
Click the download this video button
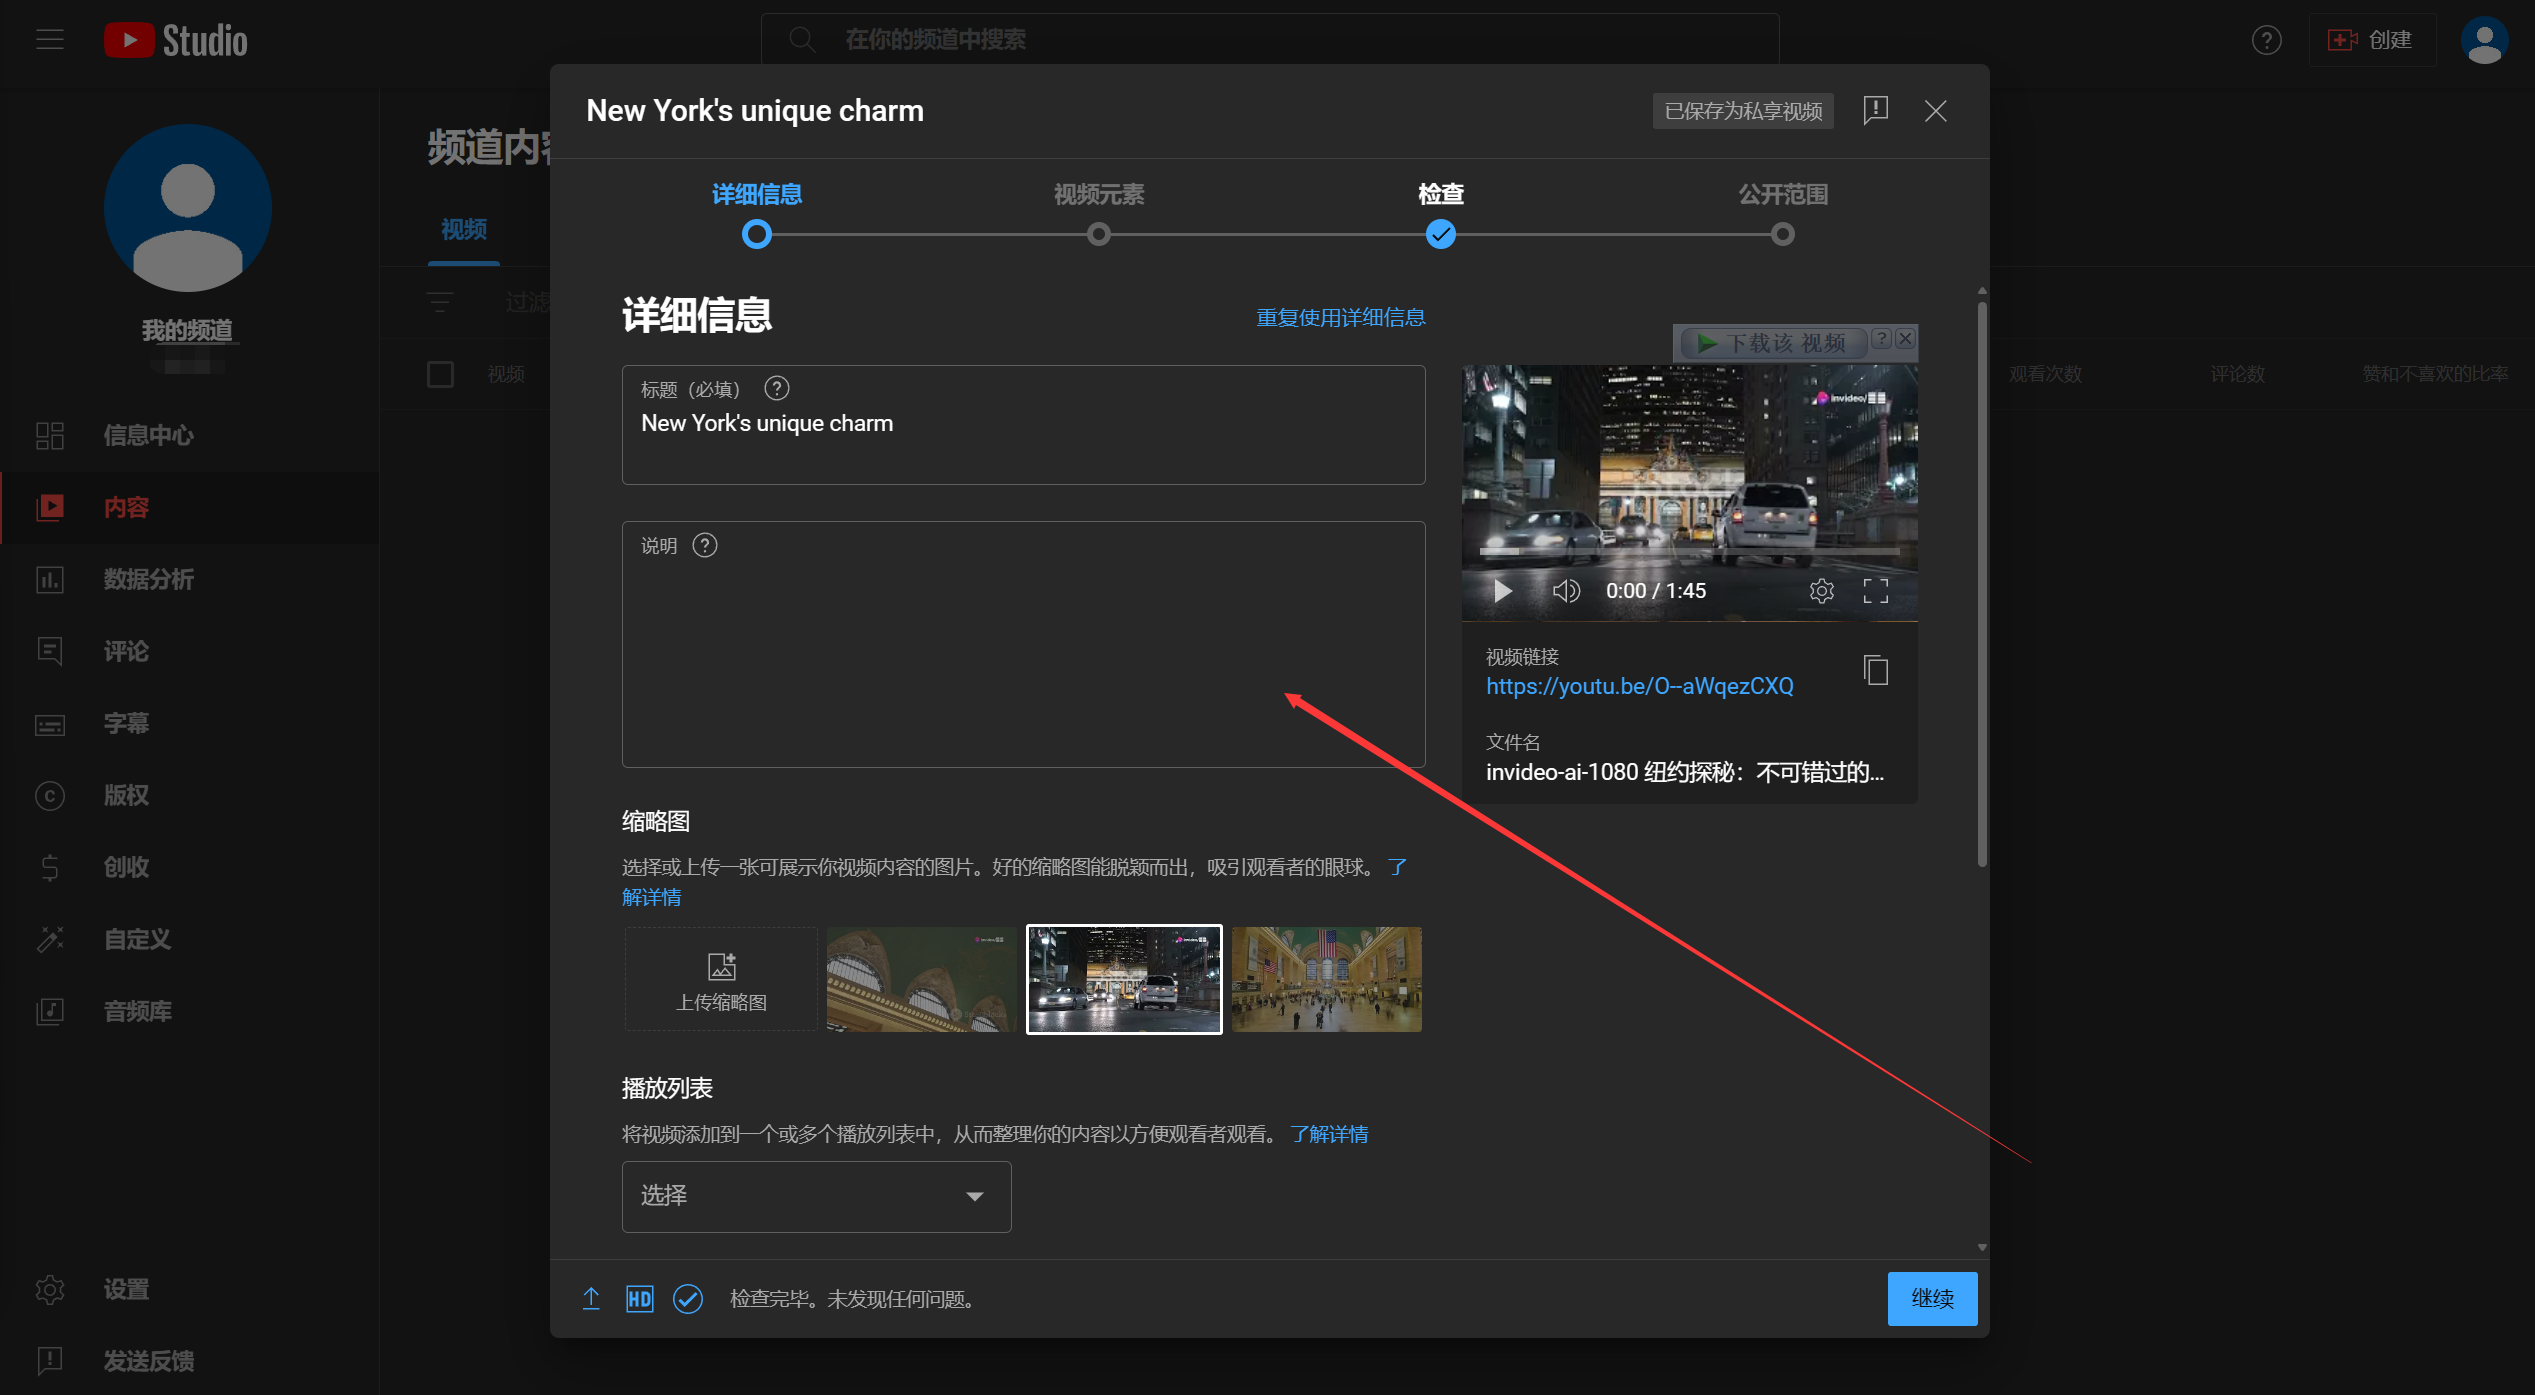pyautogui.click(x=1773, y=343)
